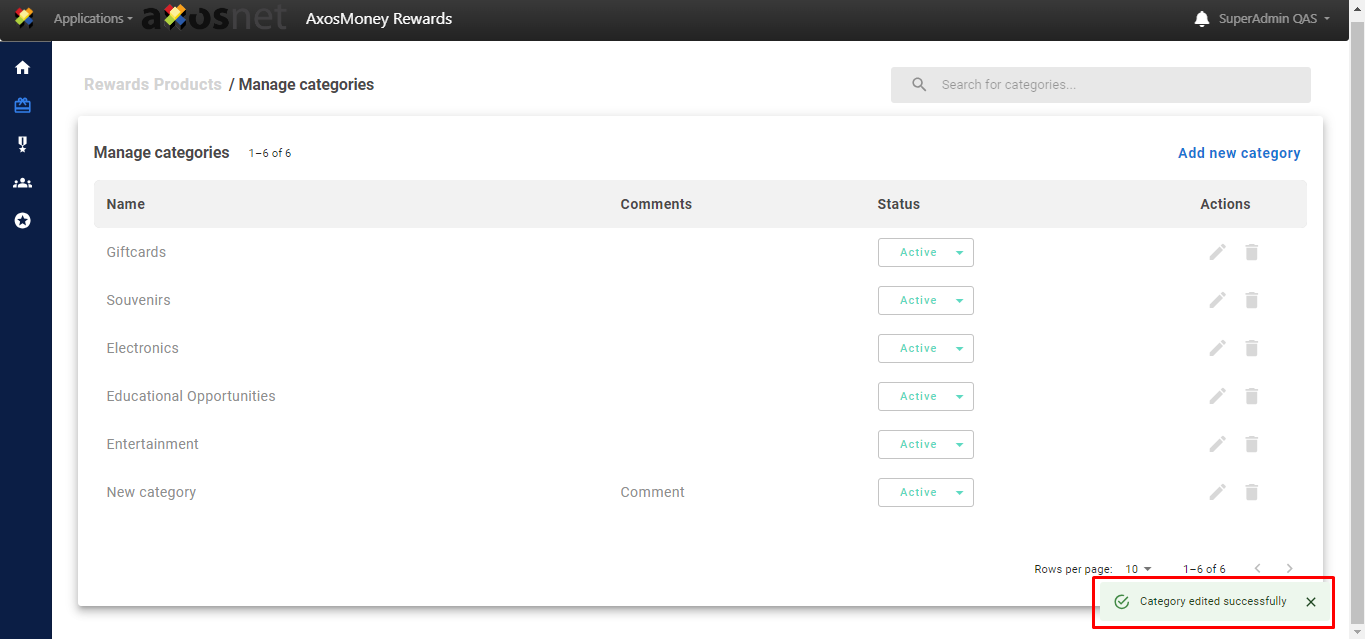This screenshot has height=639, width=1365.
Task: Open the rewards products gift icon
Action: (22, 106)
